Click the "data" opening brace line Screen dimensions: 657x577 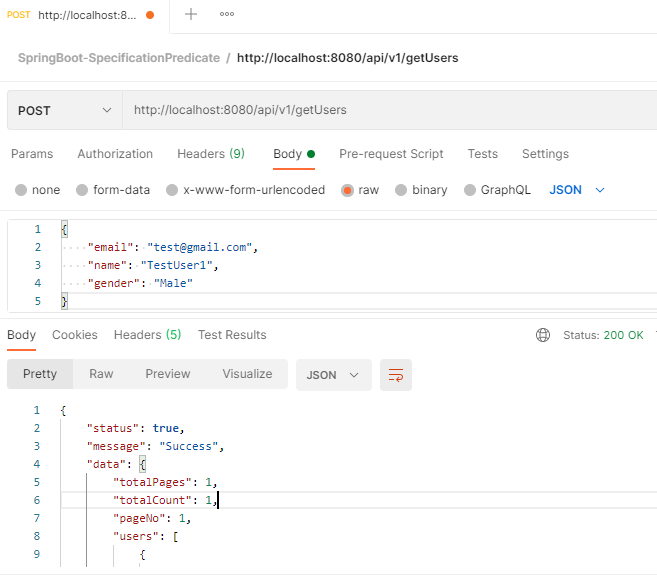(x=116, y=464)
